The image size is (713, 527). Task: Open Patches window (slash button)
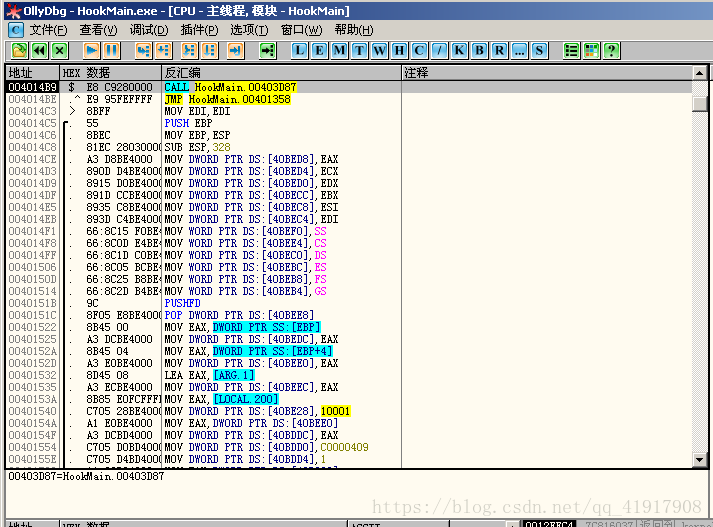click(x=439, y=50)
